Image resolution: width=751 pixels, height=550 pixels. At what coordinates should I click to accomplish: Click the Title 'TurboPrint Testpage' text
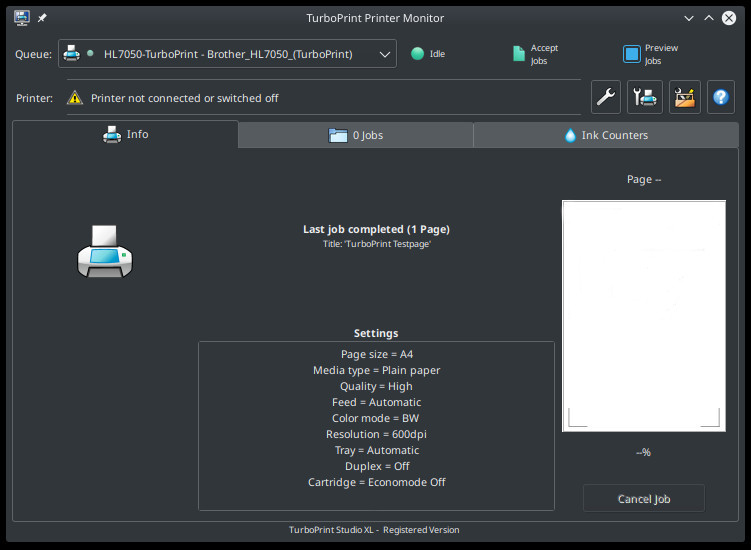376,244
